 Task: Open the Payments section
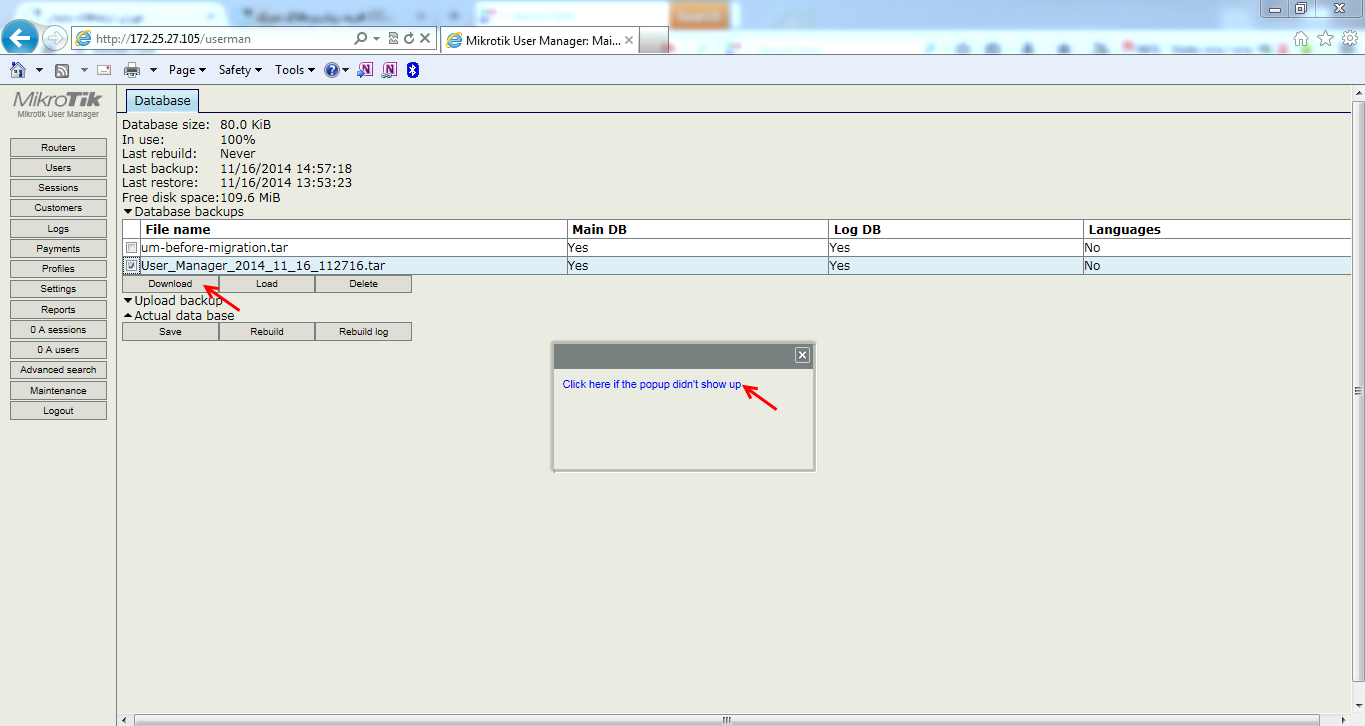point(58,248)
